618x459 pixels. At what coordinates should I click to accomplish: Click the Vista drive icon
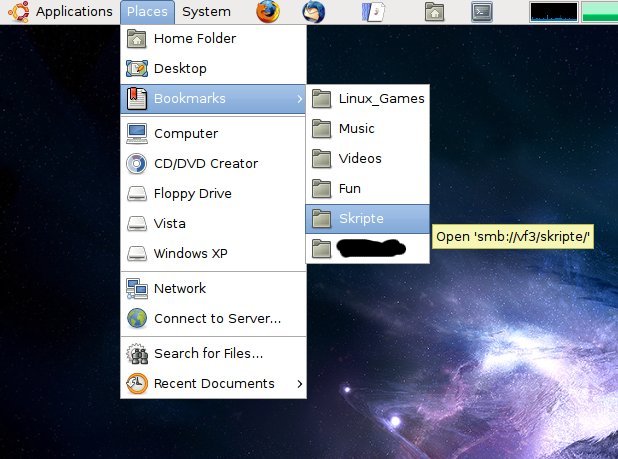coord(137,223)
